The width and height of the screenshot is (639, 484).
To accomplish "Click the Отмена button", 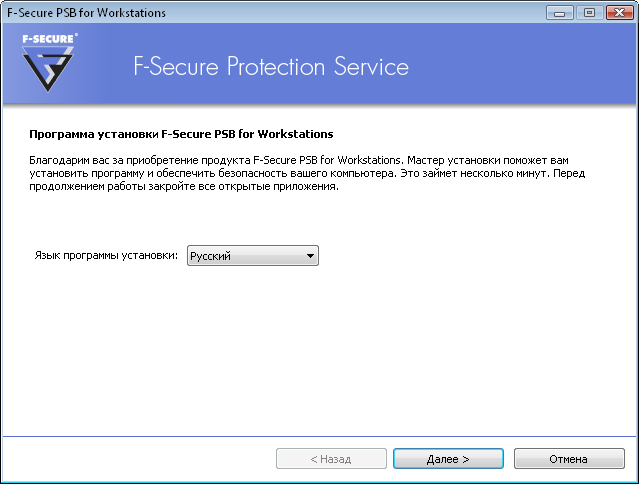I will (x=567, y=459).
